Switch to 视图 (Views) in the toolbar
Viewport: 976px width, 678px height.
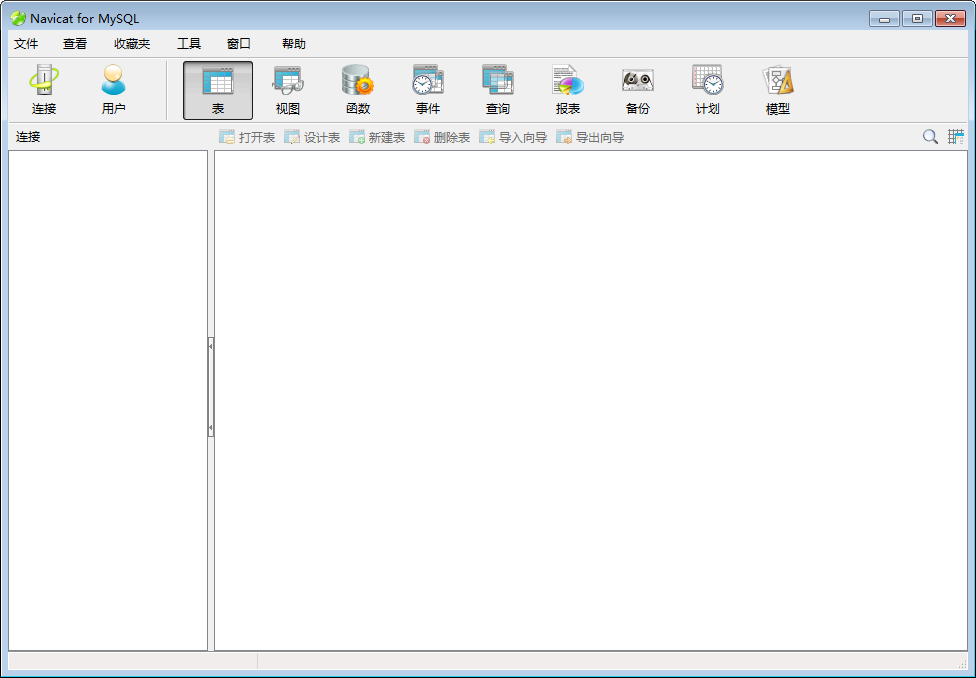point(287,88)
